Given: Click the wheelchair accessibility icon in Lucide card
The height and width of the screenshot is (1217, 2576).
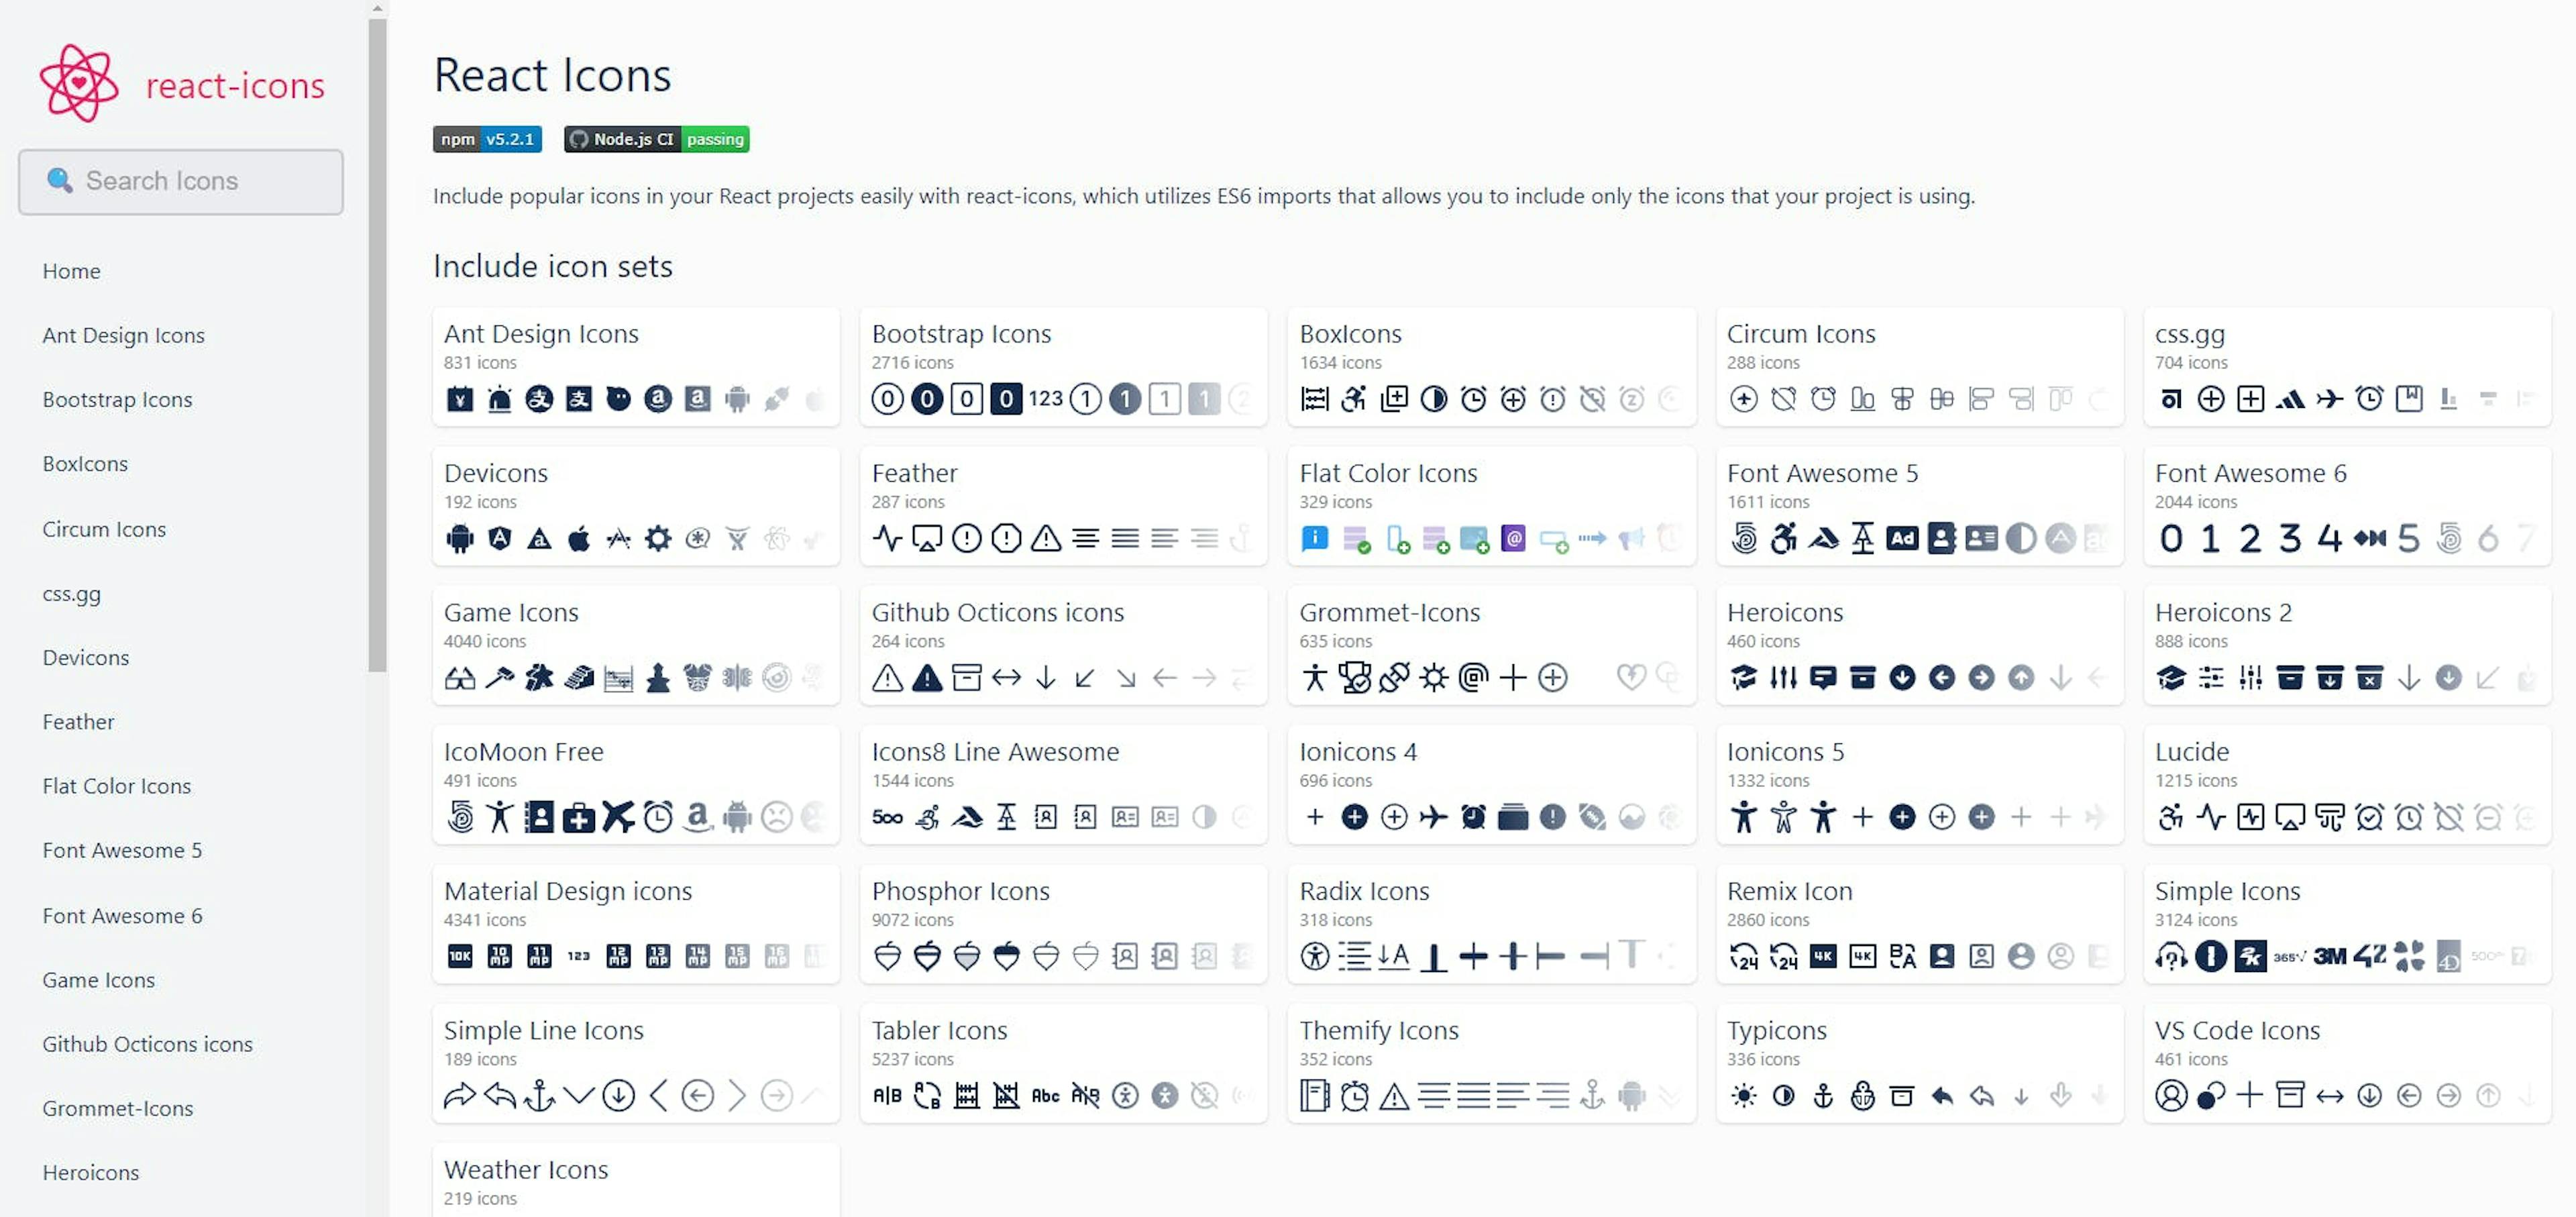Looking at the screenshot, I should pyautogui.click(x=2170, y=818).
